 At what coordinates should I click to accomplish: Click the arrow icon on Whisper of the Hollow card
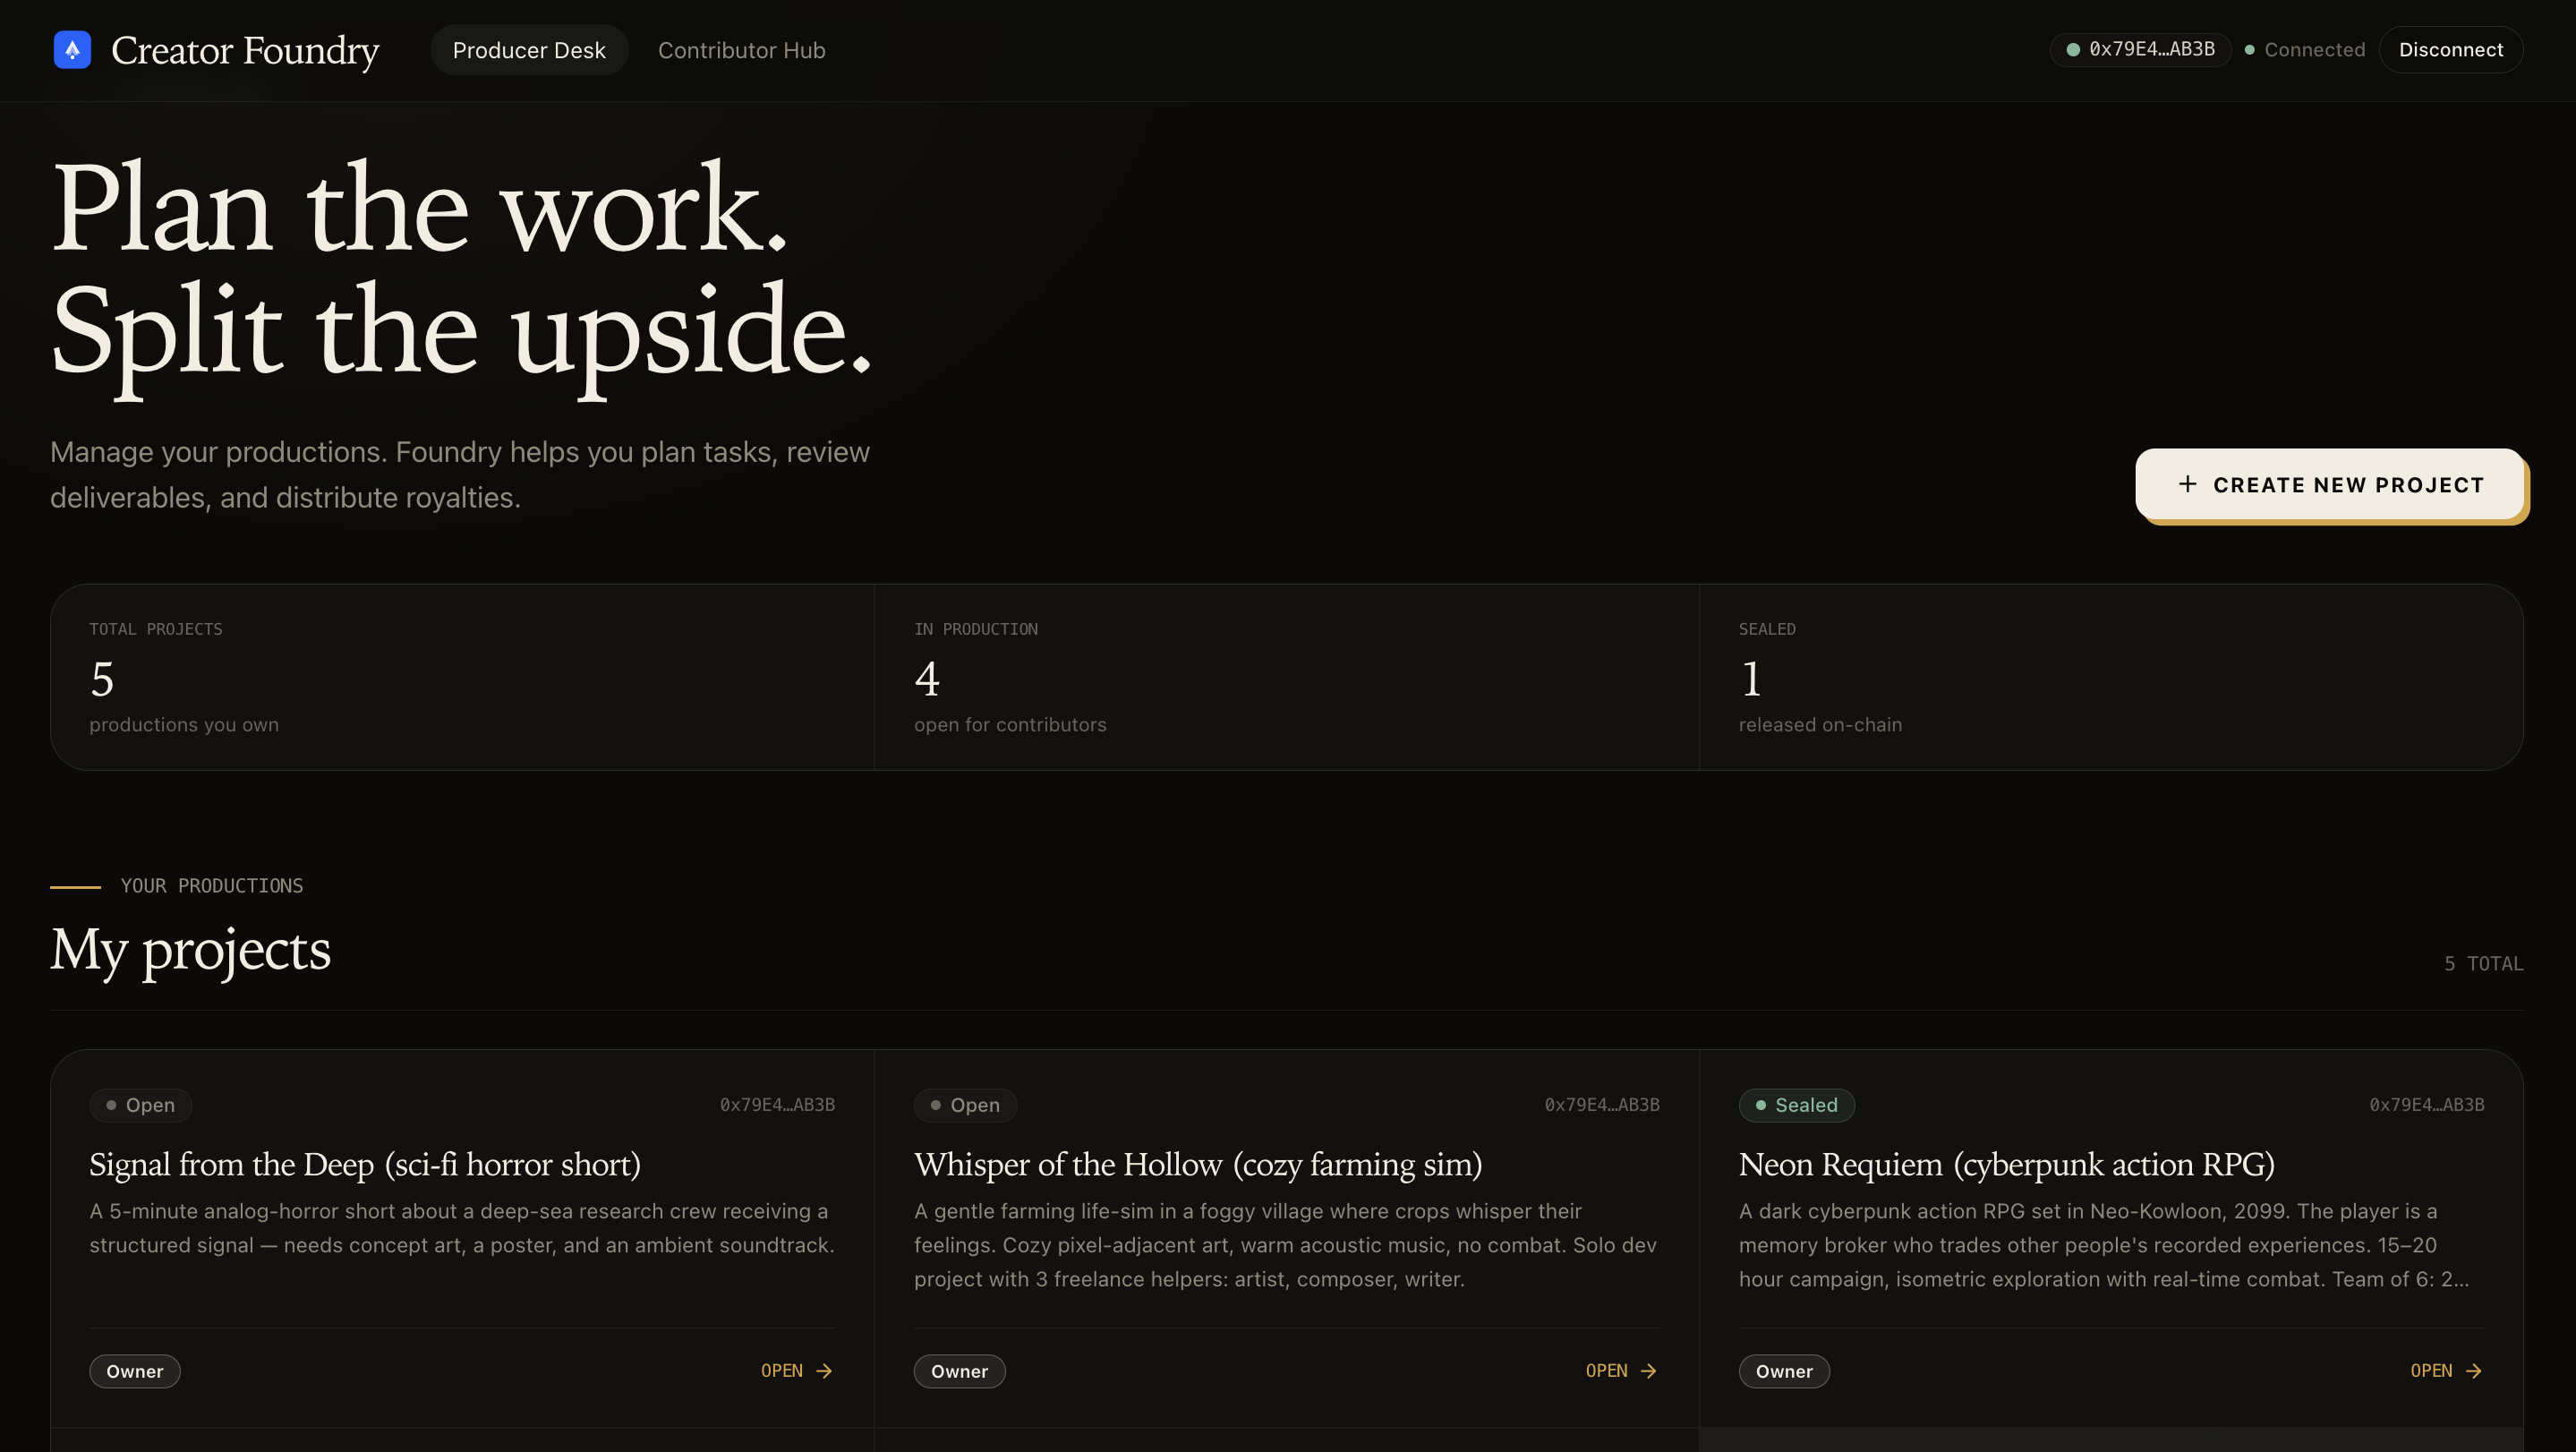pyautogui.click(x=1648, y=1371)
